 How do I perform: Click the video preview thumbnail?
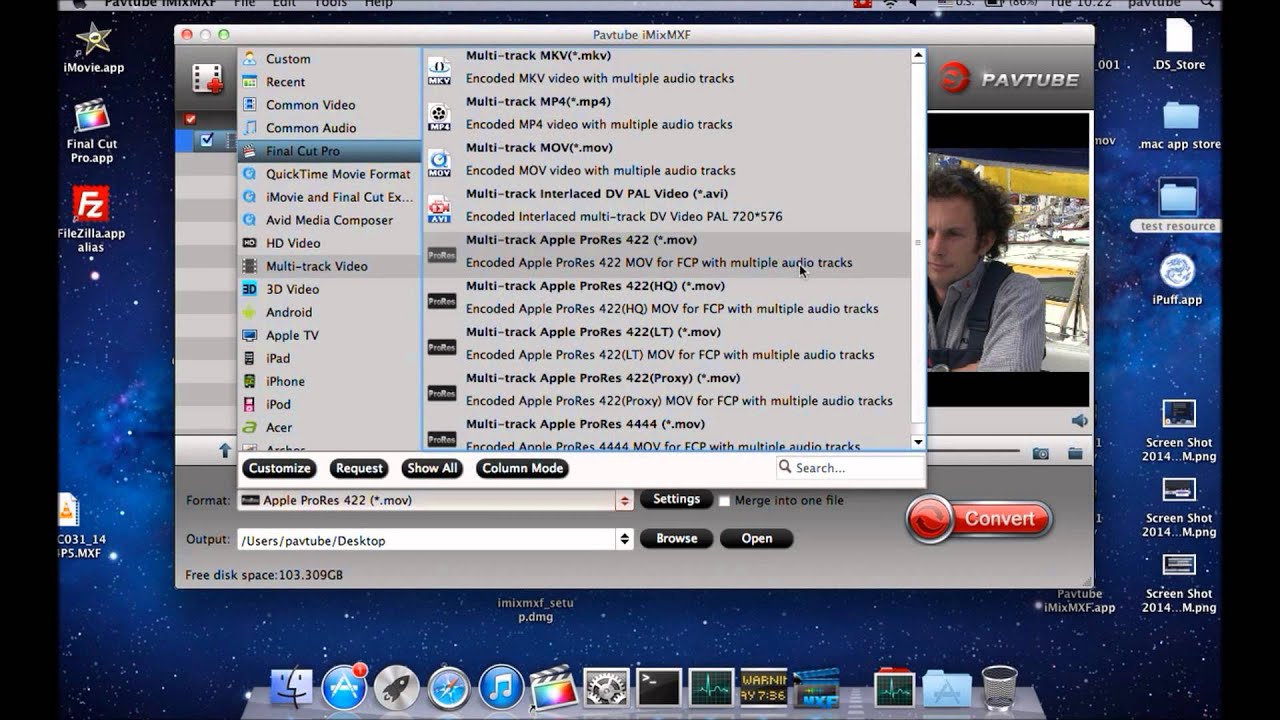click(1007, 261)
